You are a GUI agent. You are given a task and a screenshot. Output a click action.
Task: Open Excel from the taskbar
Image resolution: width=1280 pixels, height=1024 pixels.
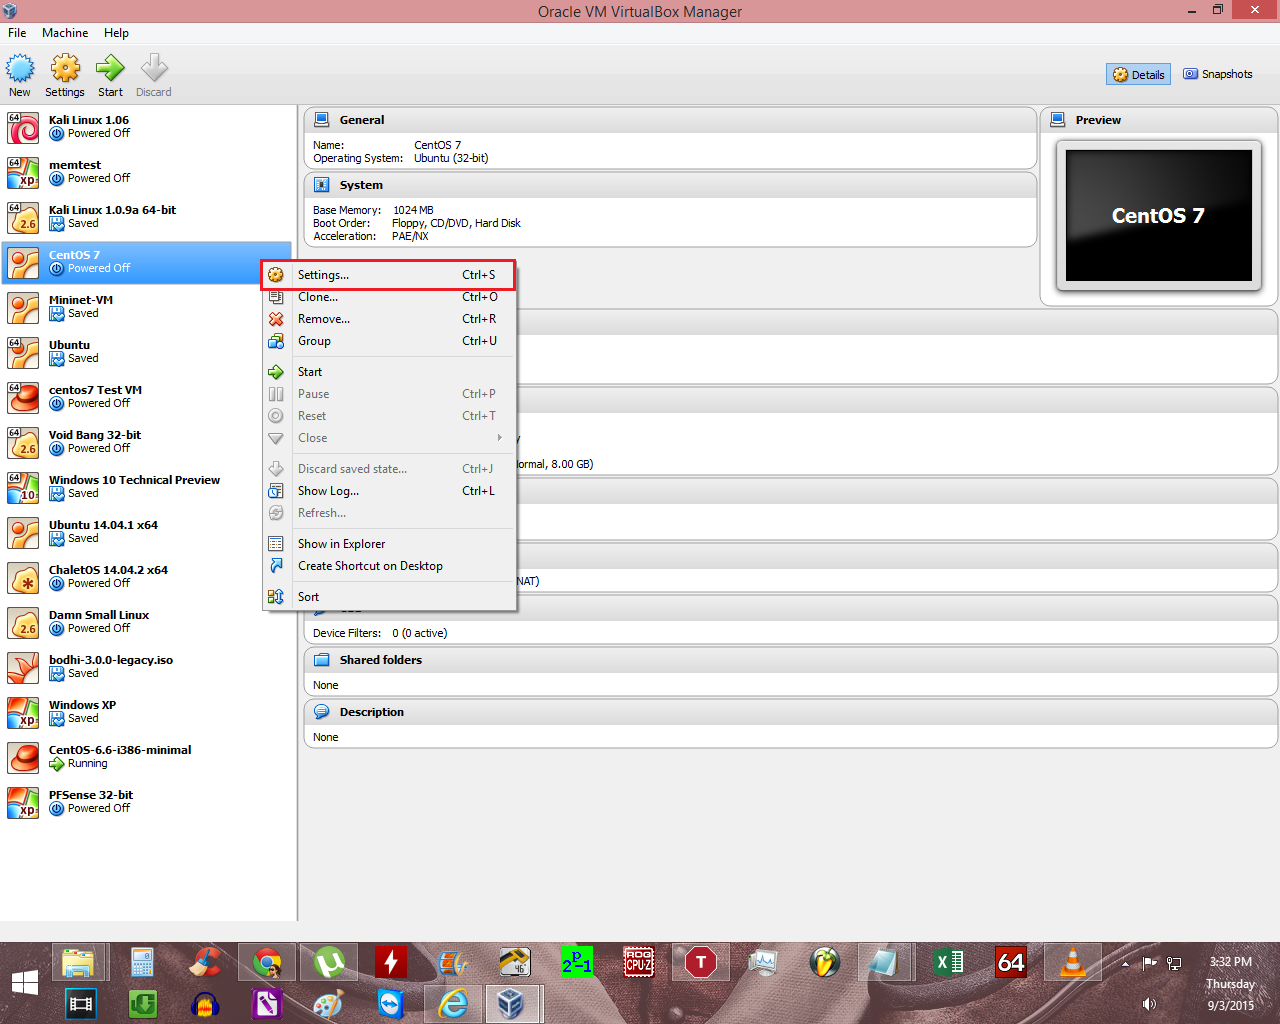[949, 963]
